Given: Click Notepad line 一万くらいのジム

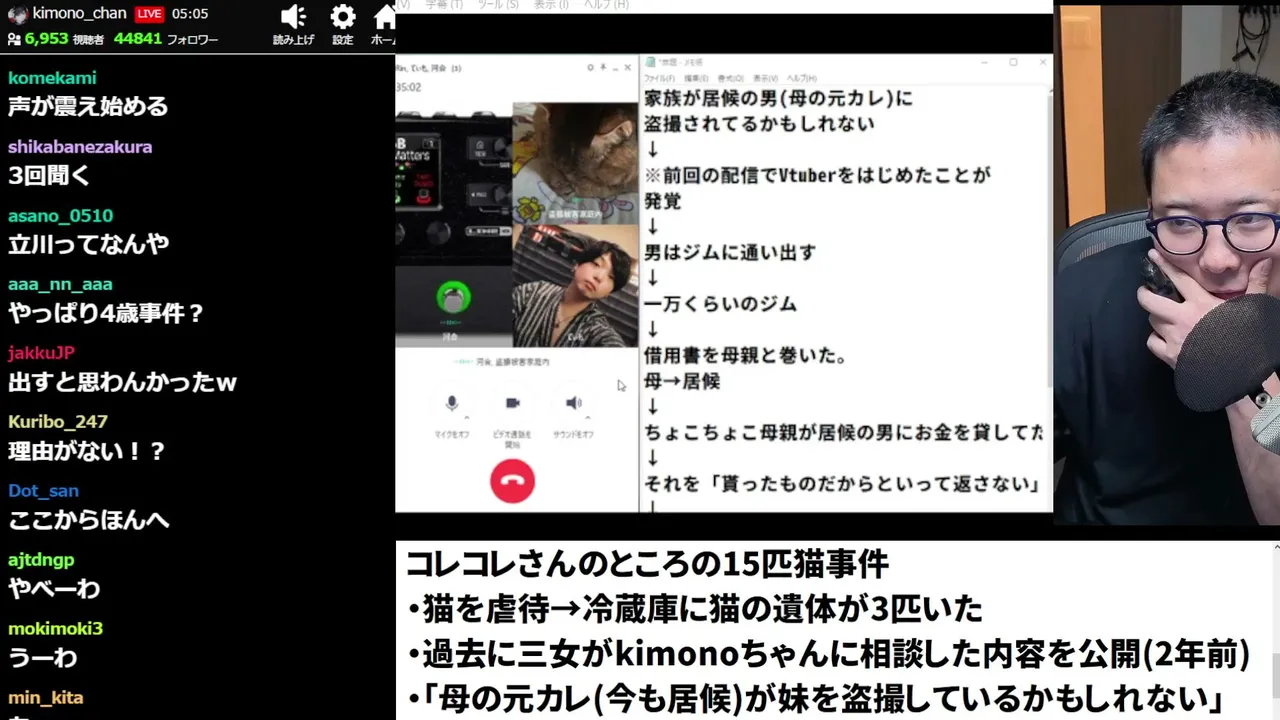Looking at the screenshot, I should pos(720,304).
